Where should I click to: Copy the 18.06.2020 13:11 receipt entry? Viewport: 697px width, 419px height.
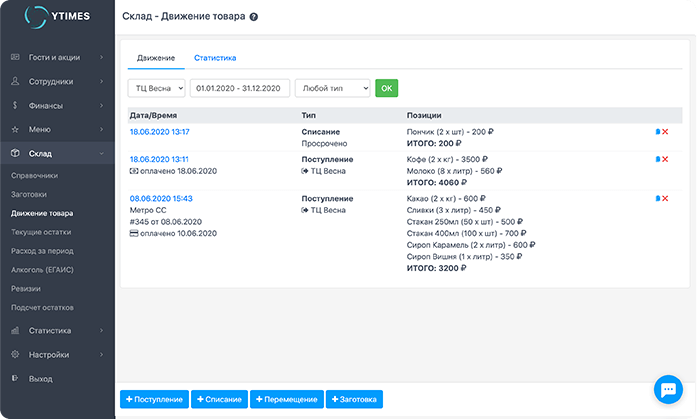657,159
